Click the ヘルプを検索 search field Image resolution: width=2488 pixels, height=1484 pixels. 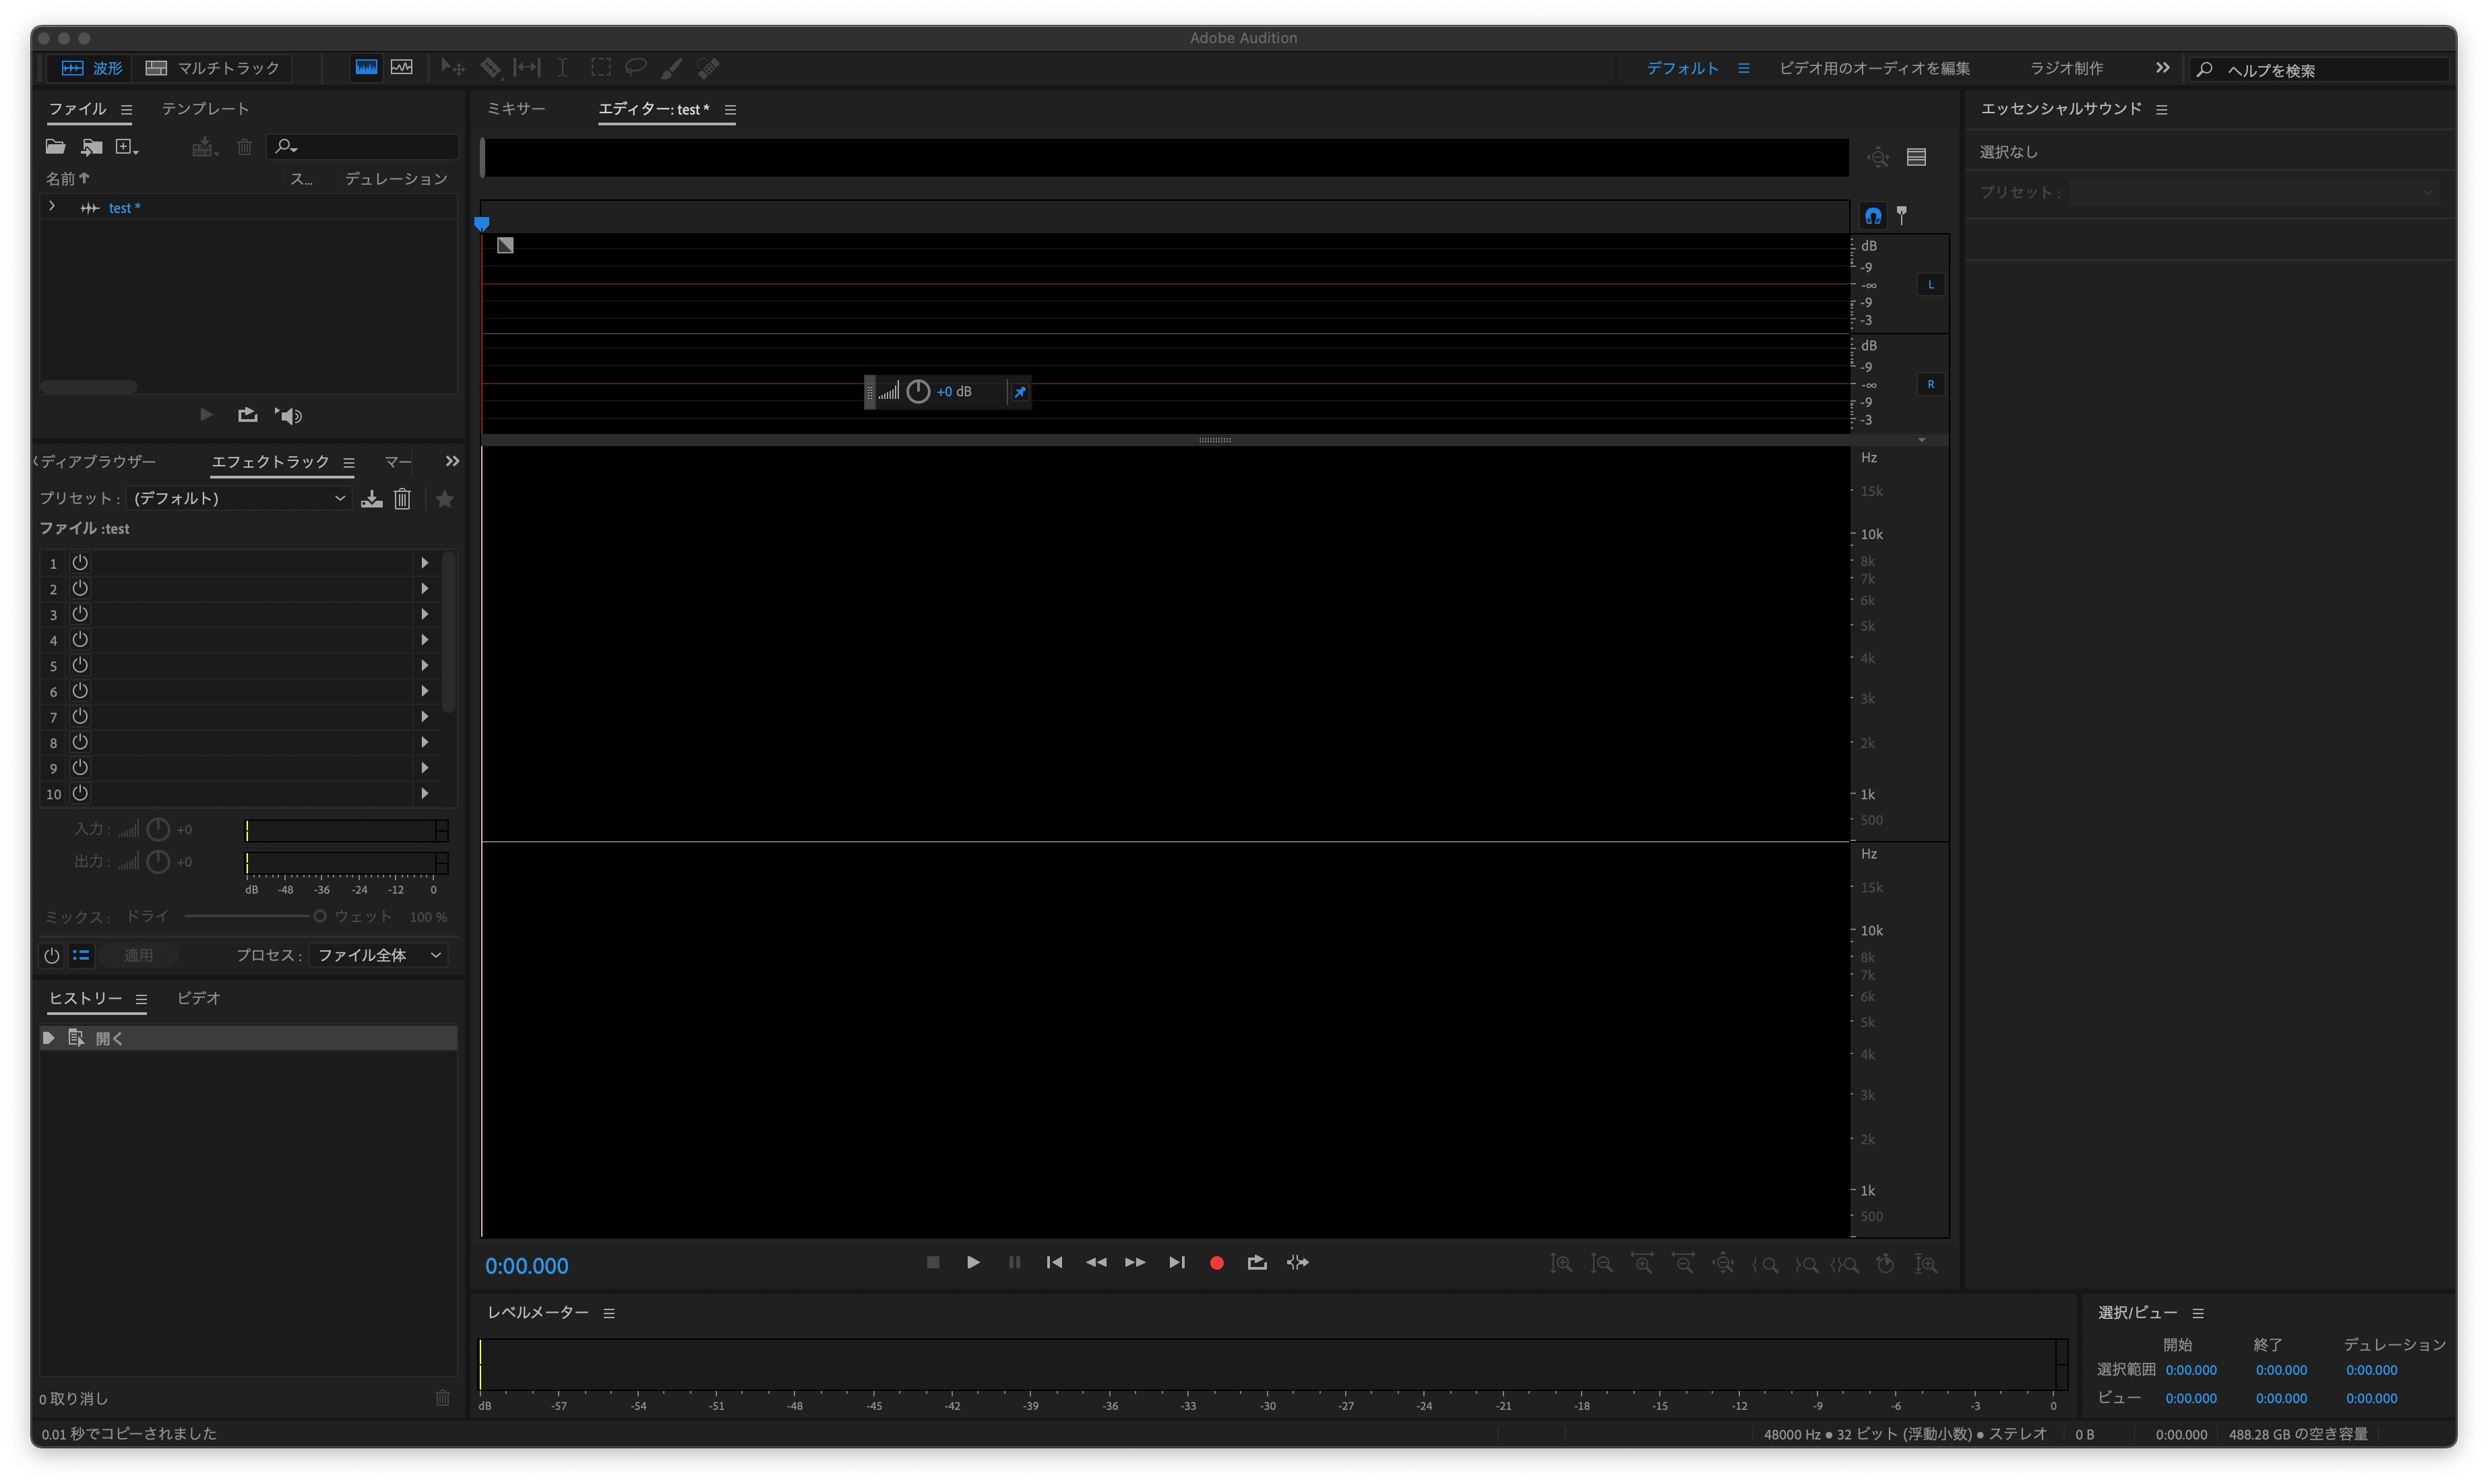pyautogui.click(x=2318, y=69)
